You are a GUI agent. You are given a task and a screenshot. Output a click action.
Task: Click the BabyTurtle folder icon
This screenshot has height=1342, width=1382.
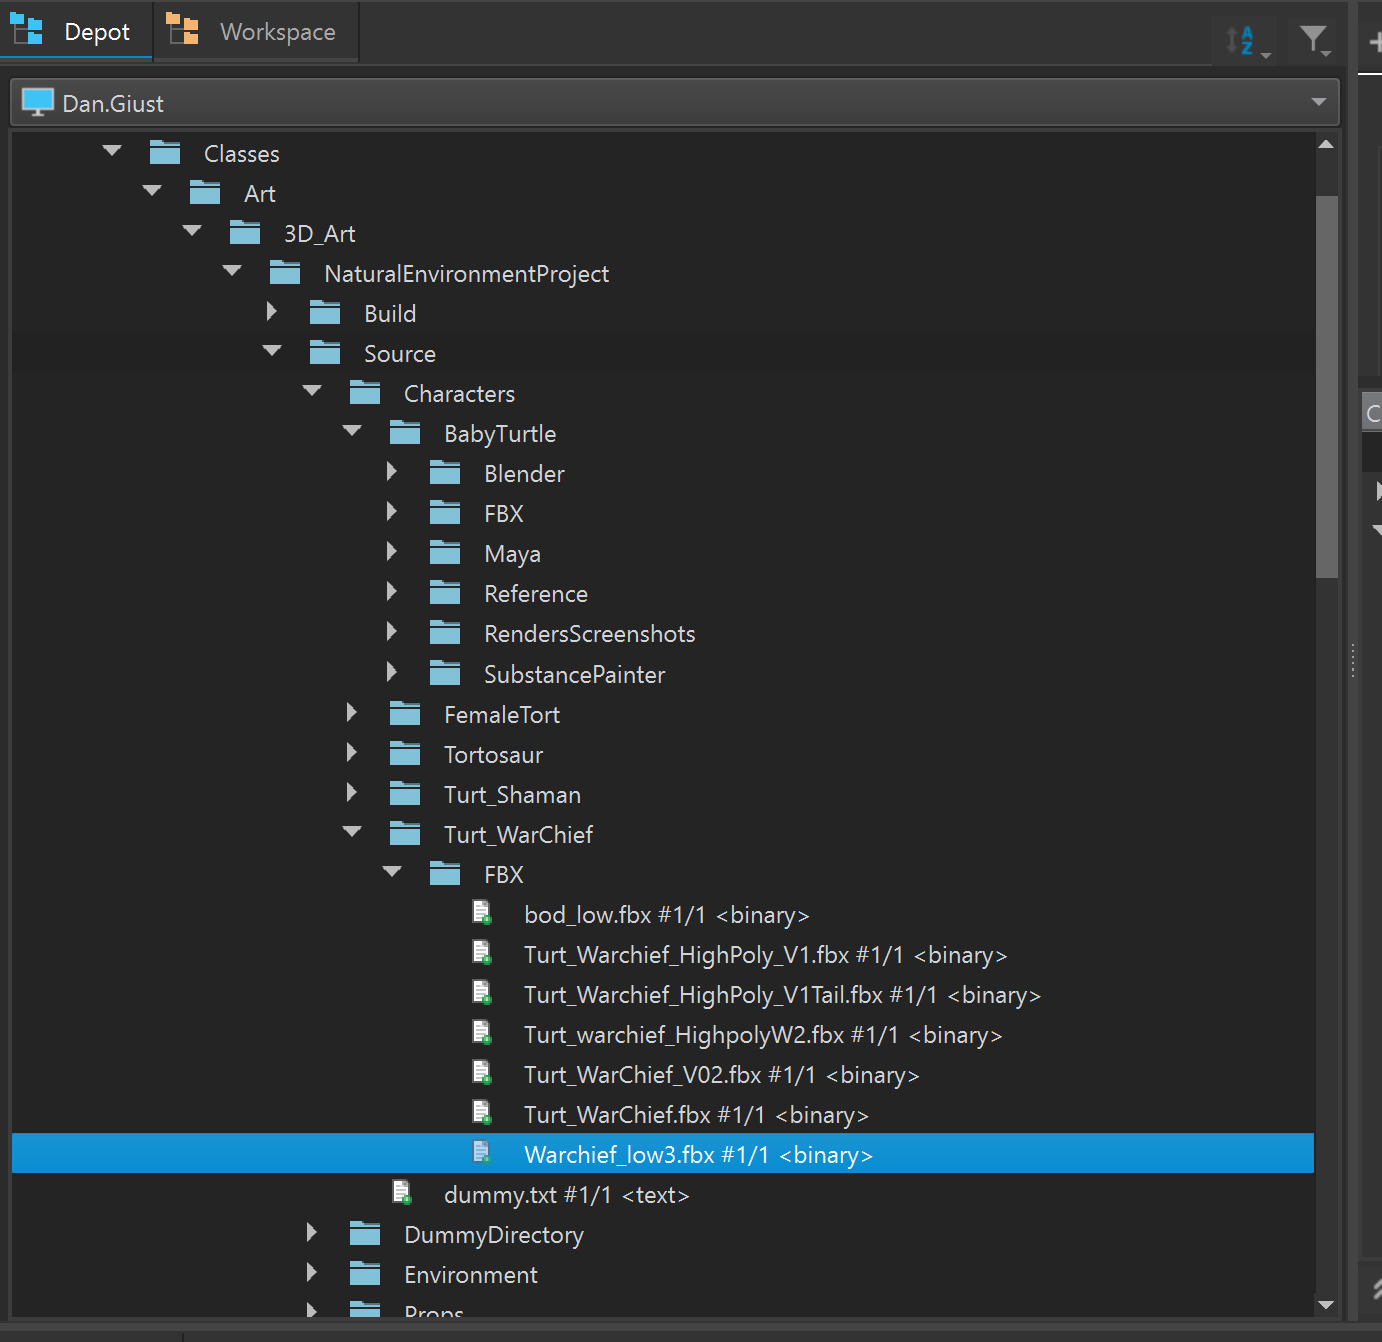point(405,433)
